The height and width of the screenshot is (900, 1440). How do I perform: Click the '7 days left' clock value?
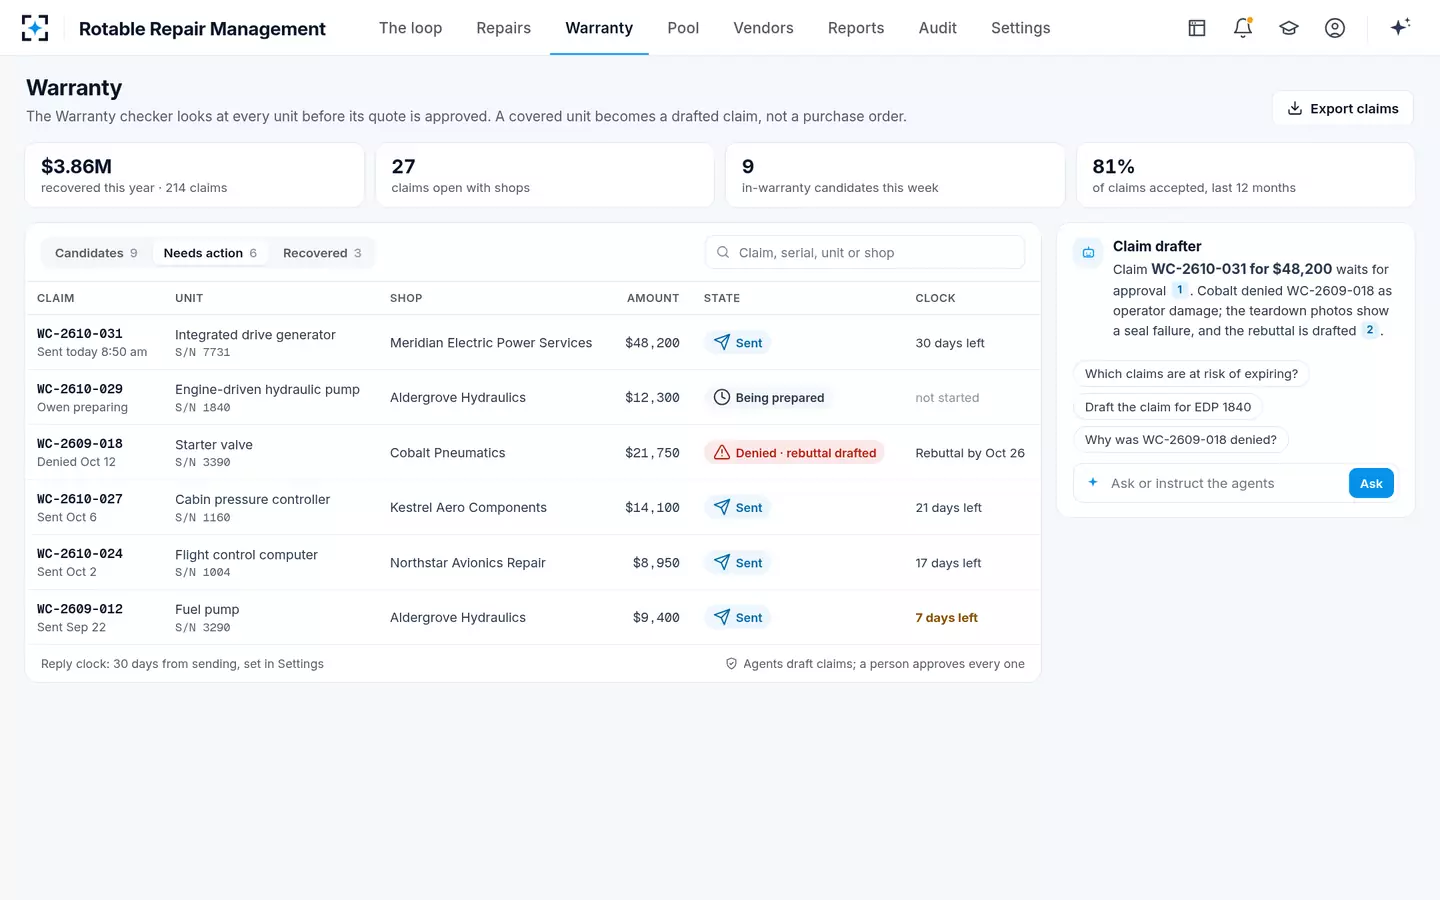pos(946,618)
